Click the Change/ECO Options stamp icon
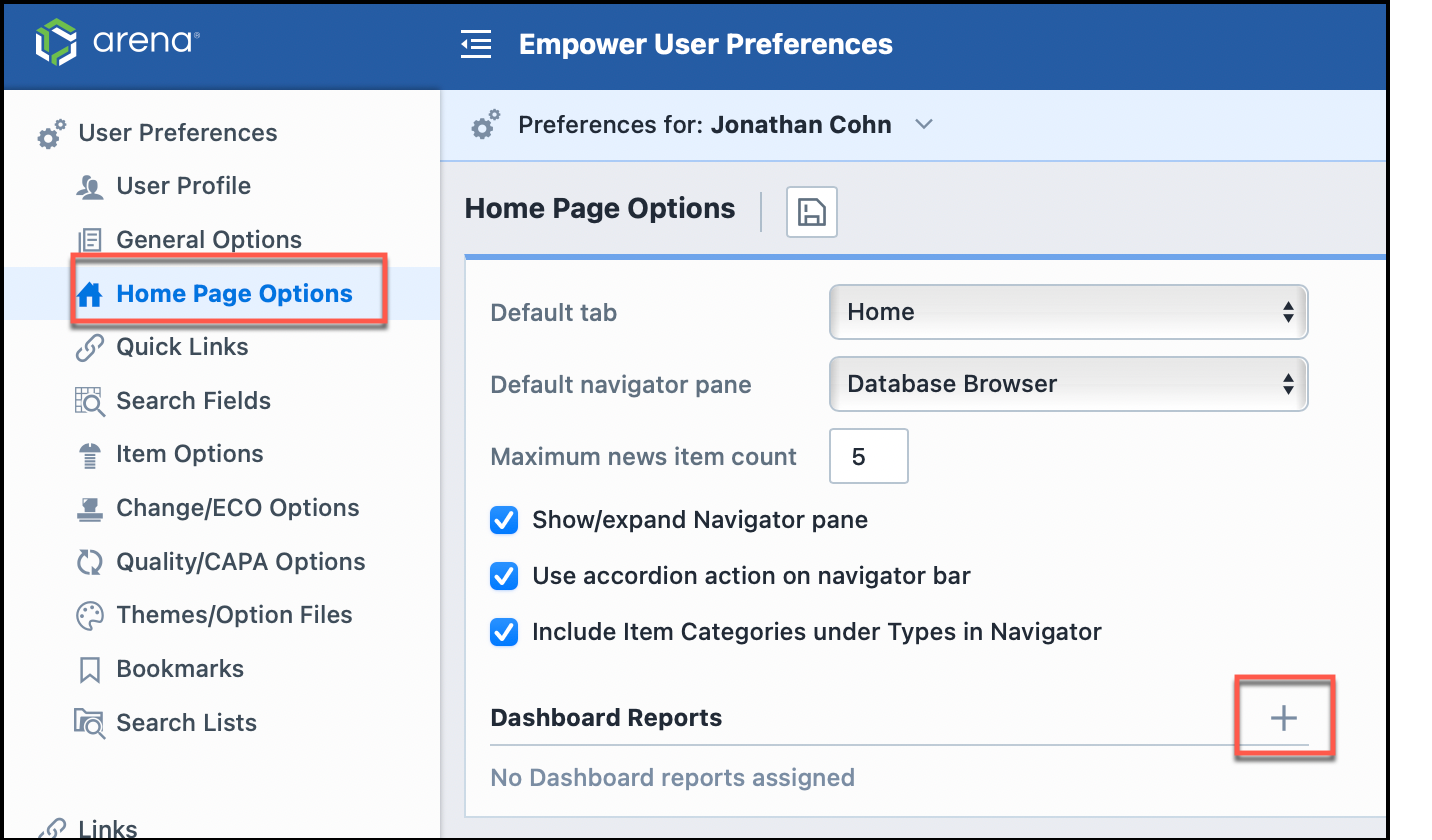This screenshot has height=840, width=1432. coord(90,509)
